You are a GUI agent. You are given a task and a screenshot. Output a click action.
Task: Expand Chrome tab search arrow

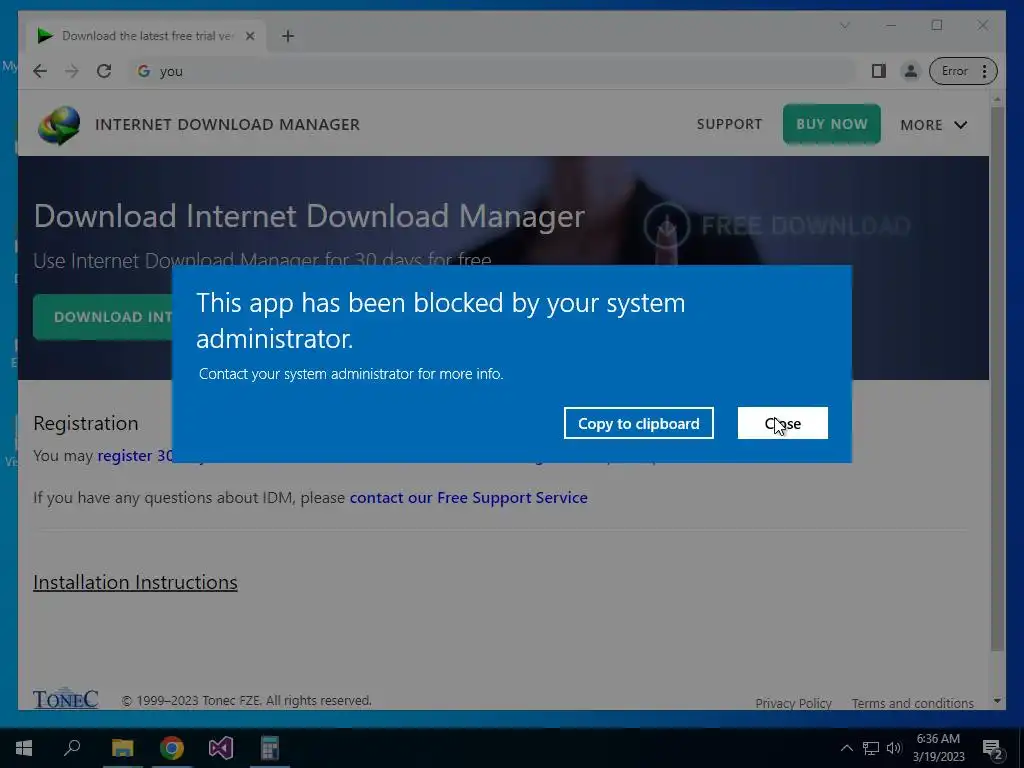844,25
